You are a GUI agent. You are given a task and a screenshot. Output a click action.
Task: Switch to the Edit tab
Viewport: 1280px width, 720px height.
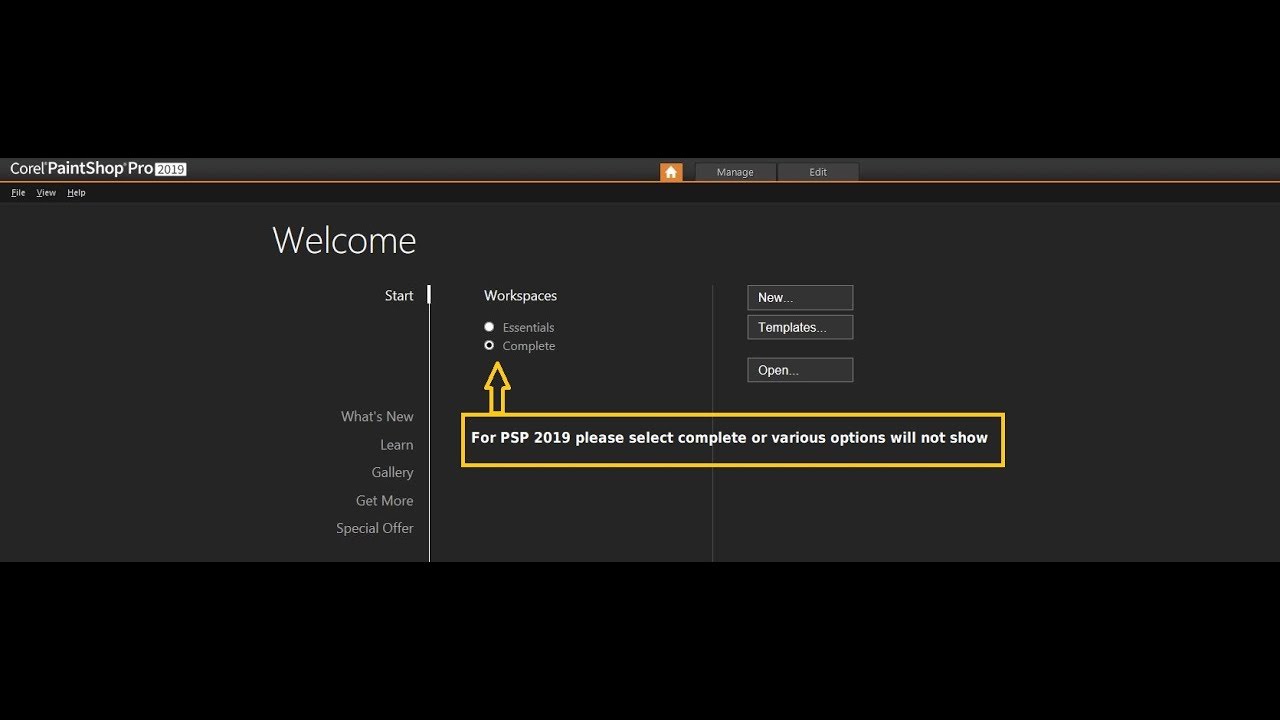tap(818, 172)
